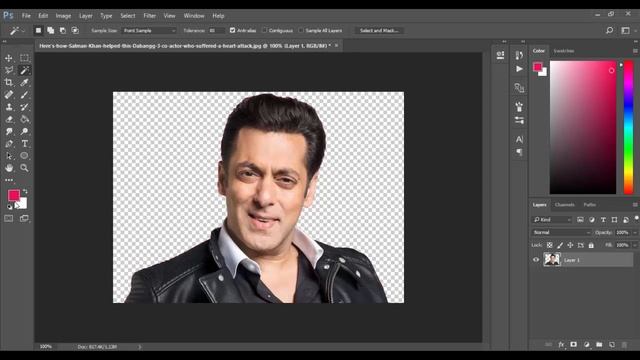Select the Rectangular Marquee tool

[x=24, y=58]
